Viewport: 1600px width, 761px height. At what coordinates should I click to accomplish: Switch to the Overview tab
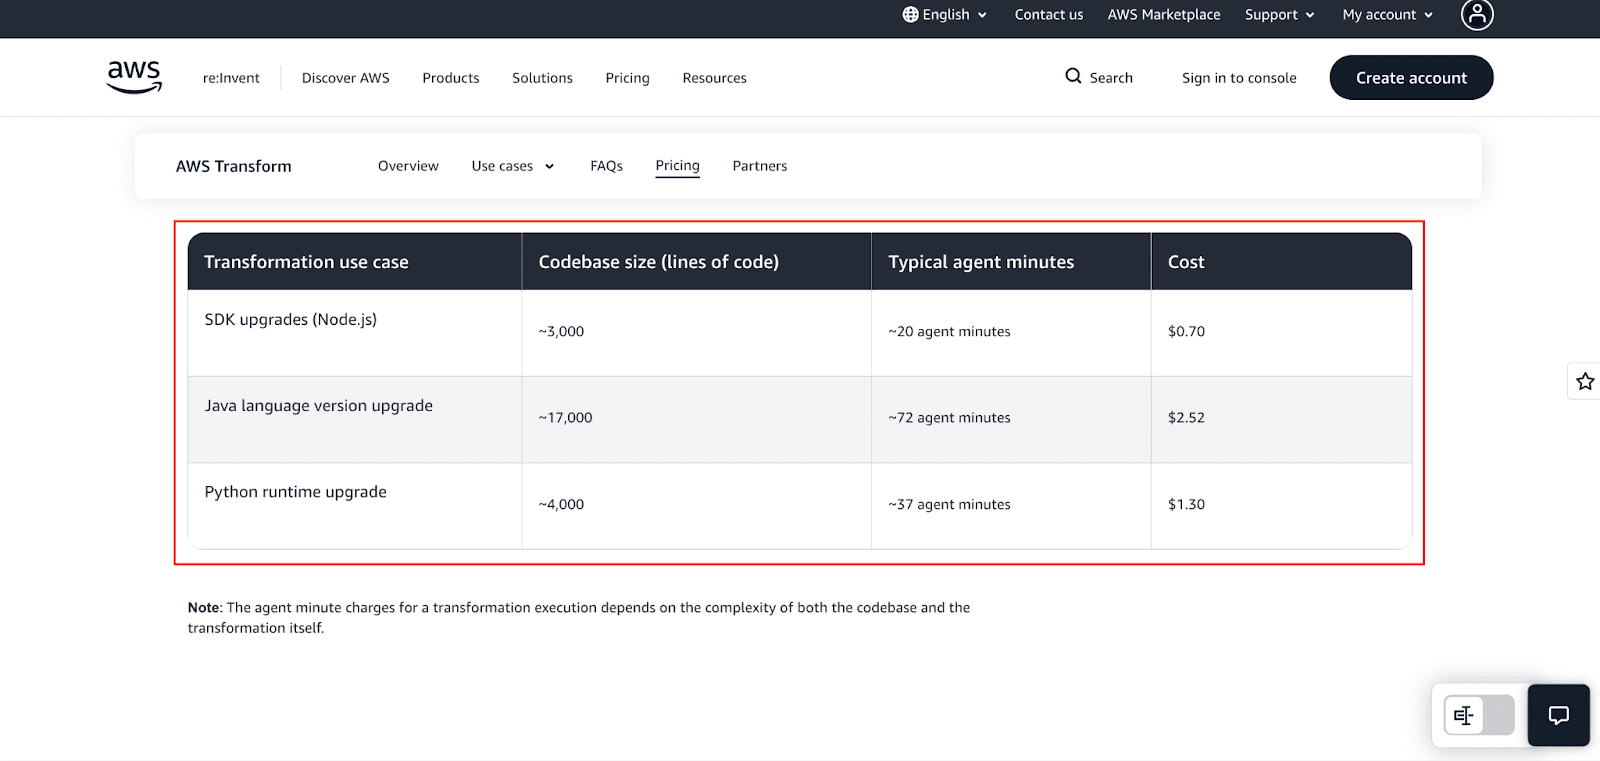408,166
